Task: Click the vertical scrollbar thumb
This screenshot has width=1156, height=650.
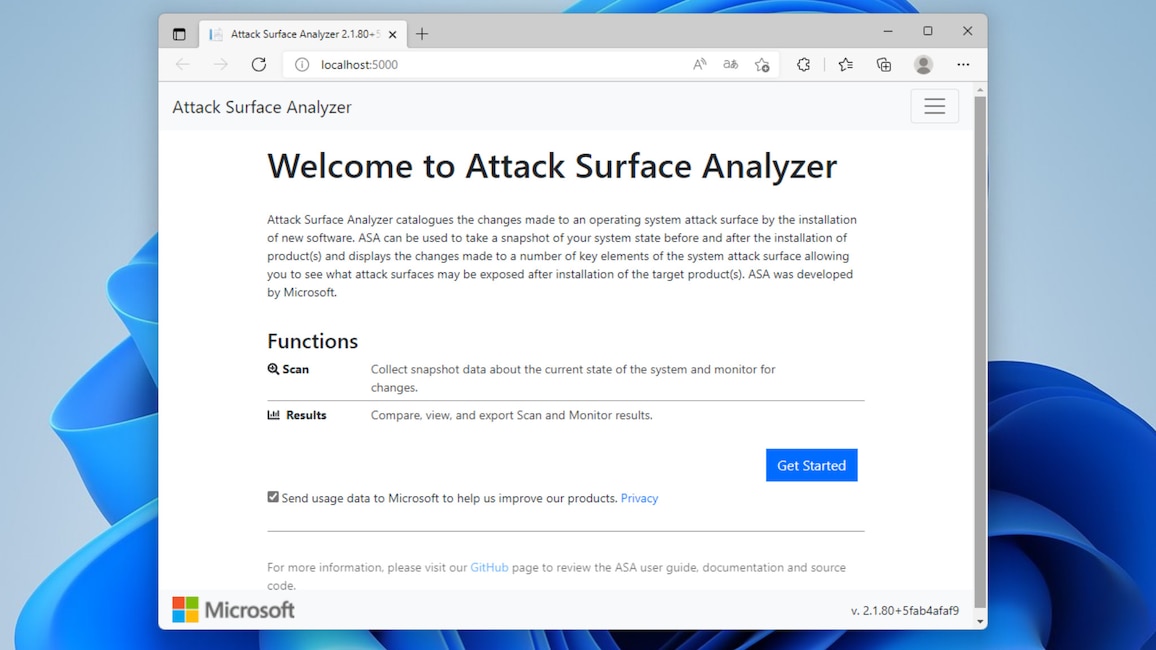Action: click(x=980, y=352)
